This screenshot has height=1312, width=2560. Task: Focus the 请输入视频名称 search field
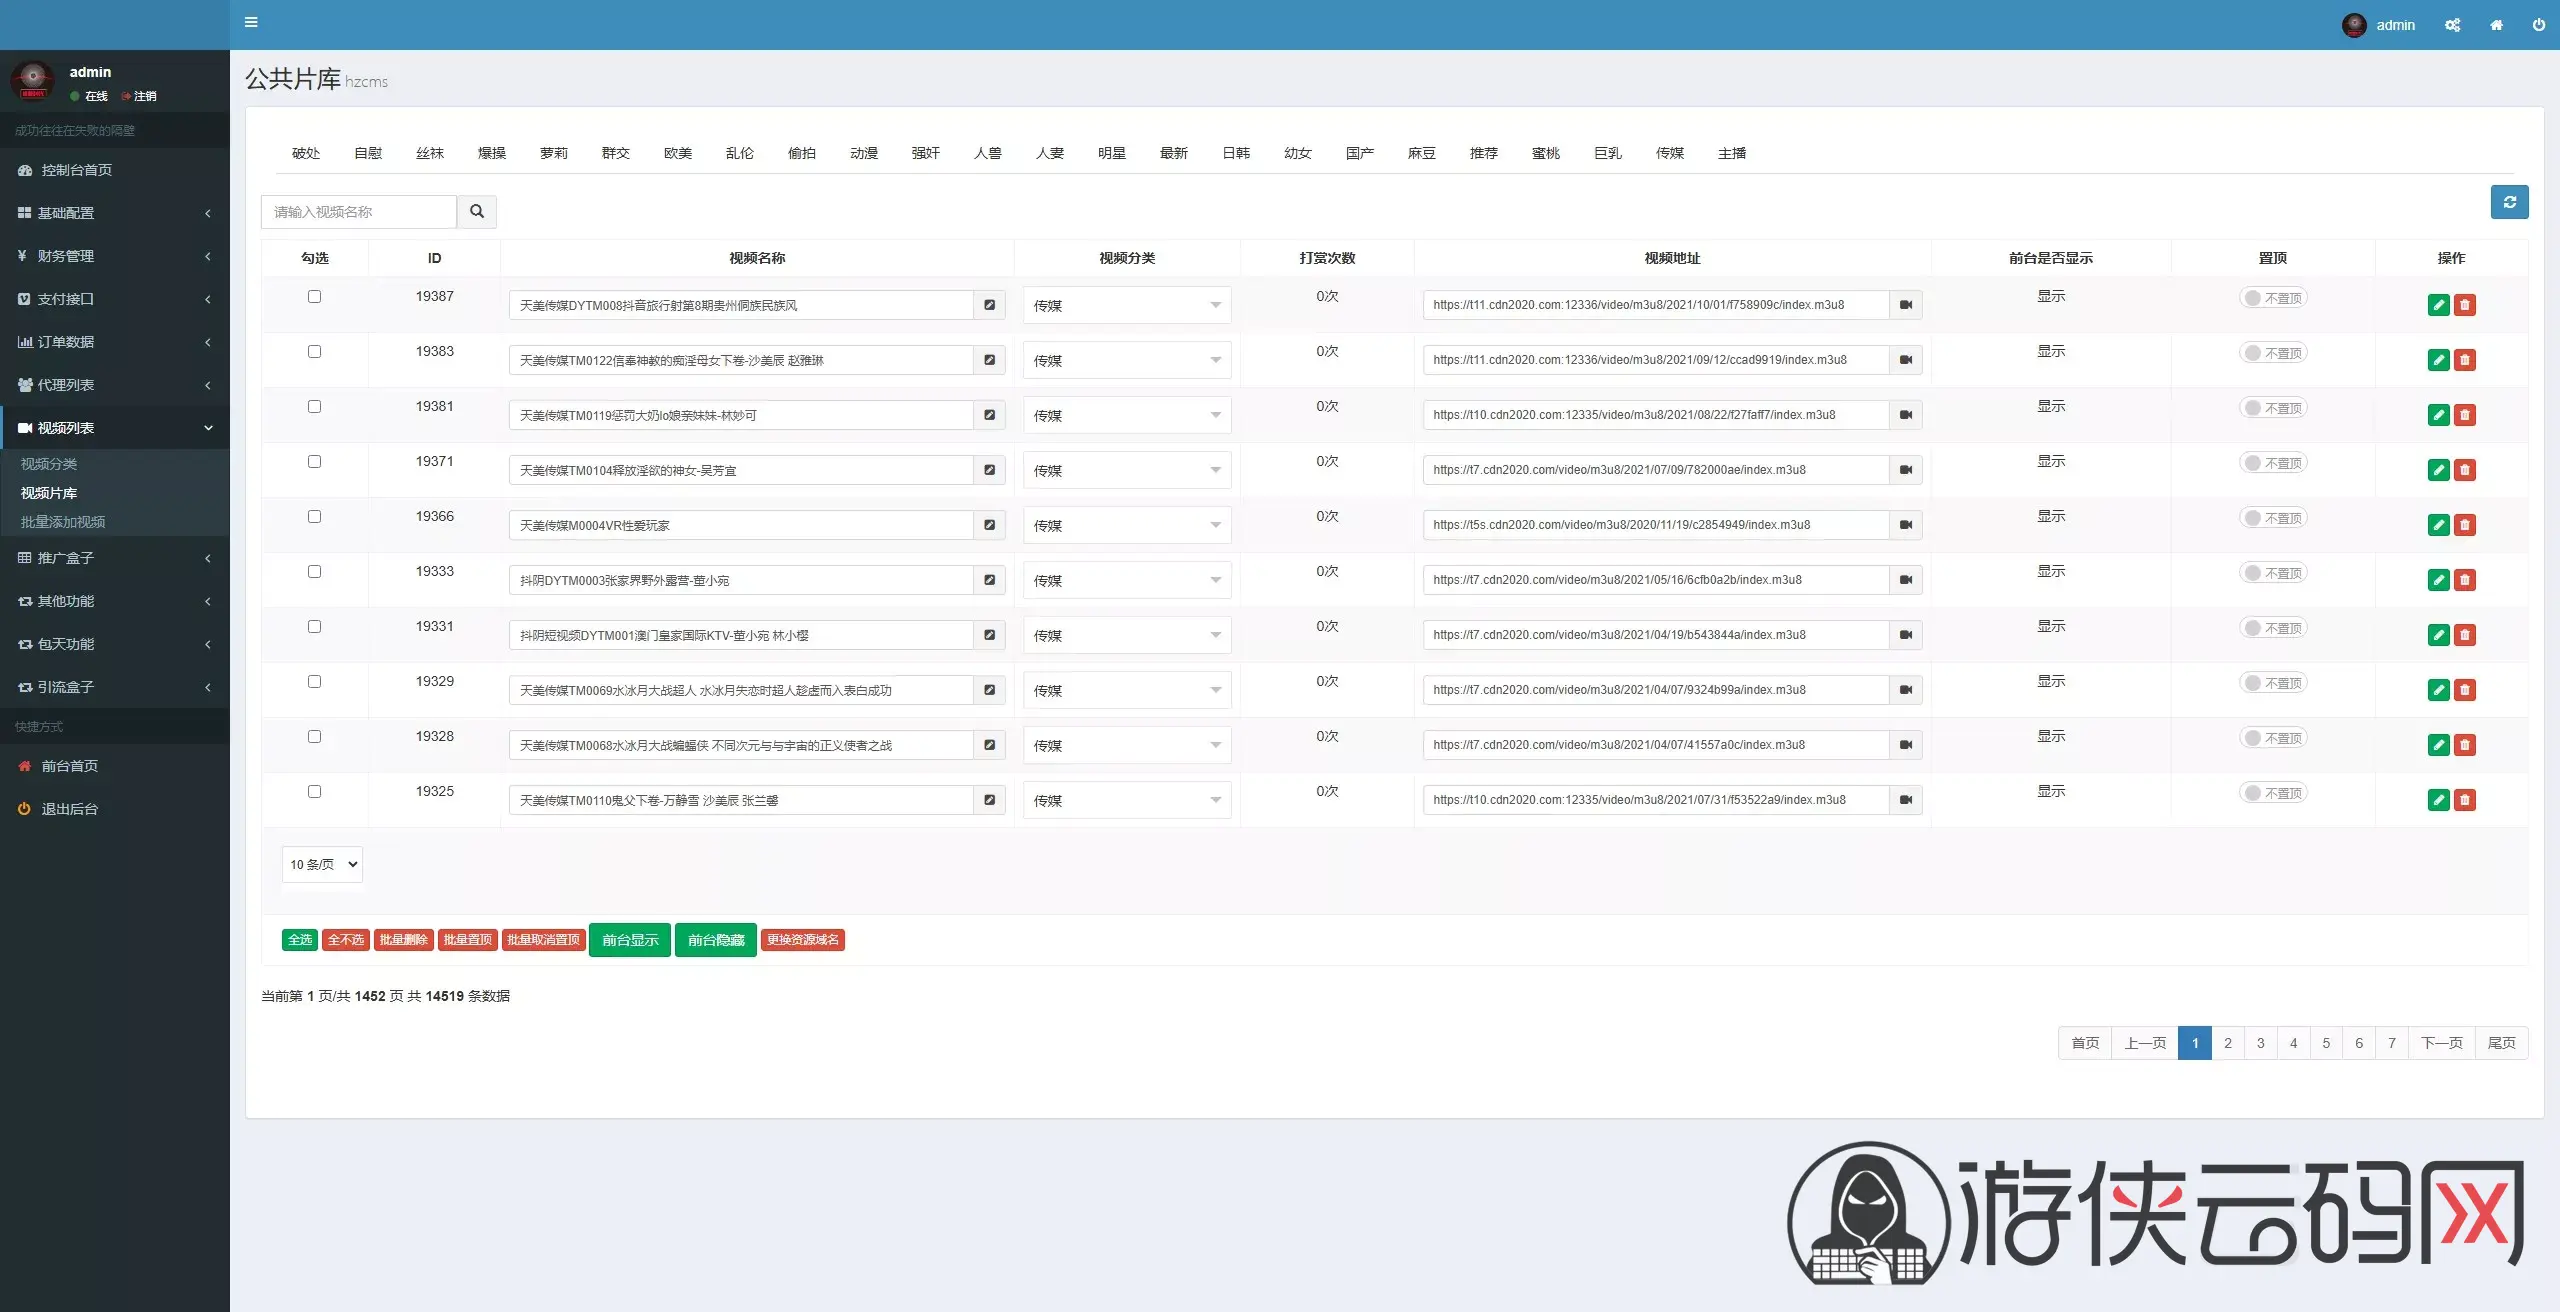pos(359,212)
